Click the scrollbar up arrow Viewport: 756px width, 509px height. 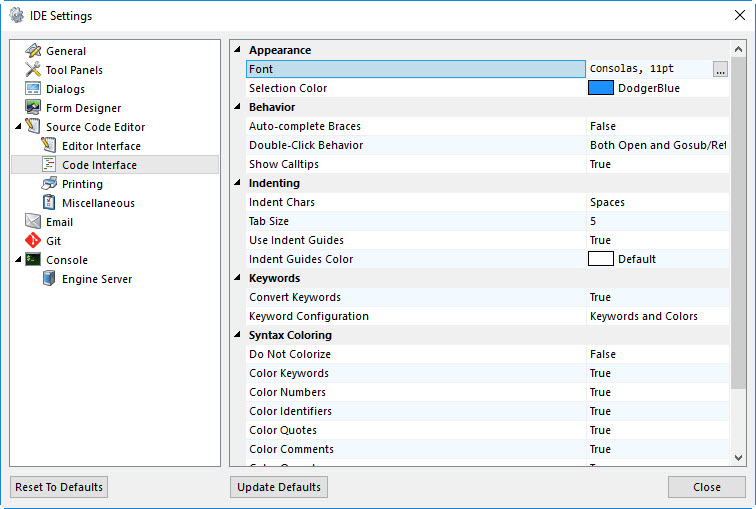(738, 49)
